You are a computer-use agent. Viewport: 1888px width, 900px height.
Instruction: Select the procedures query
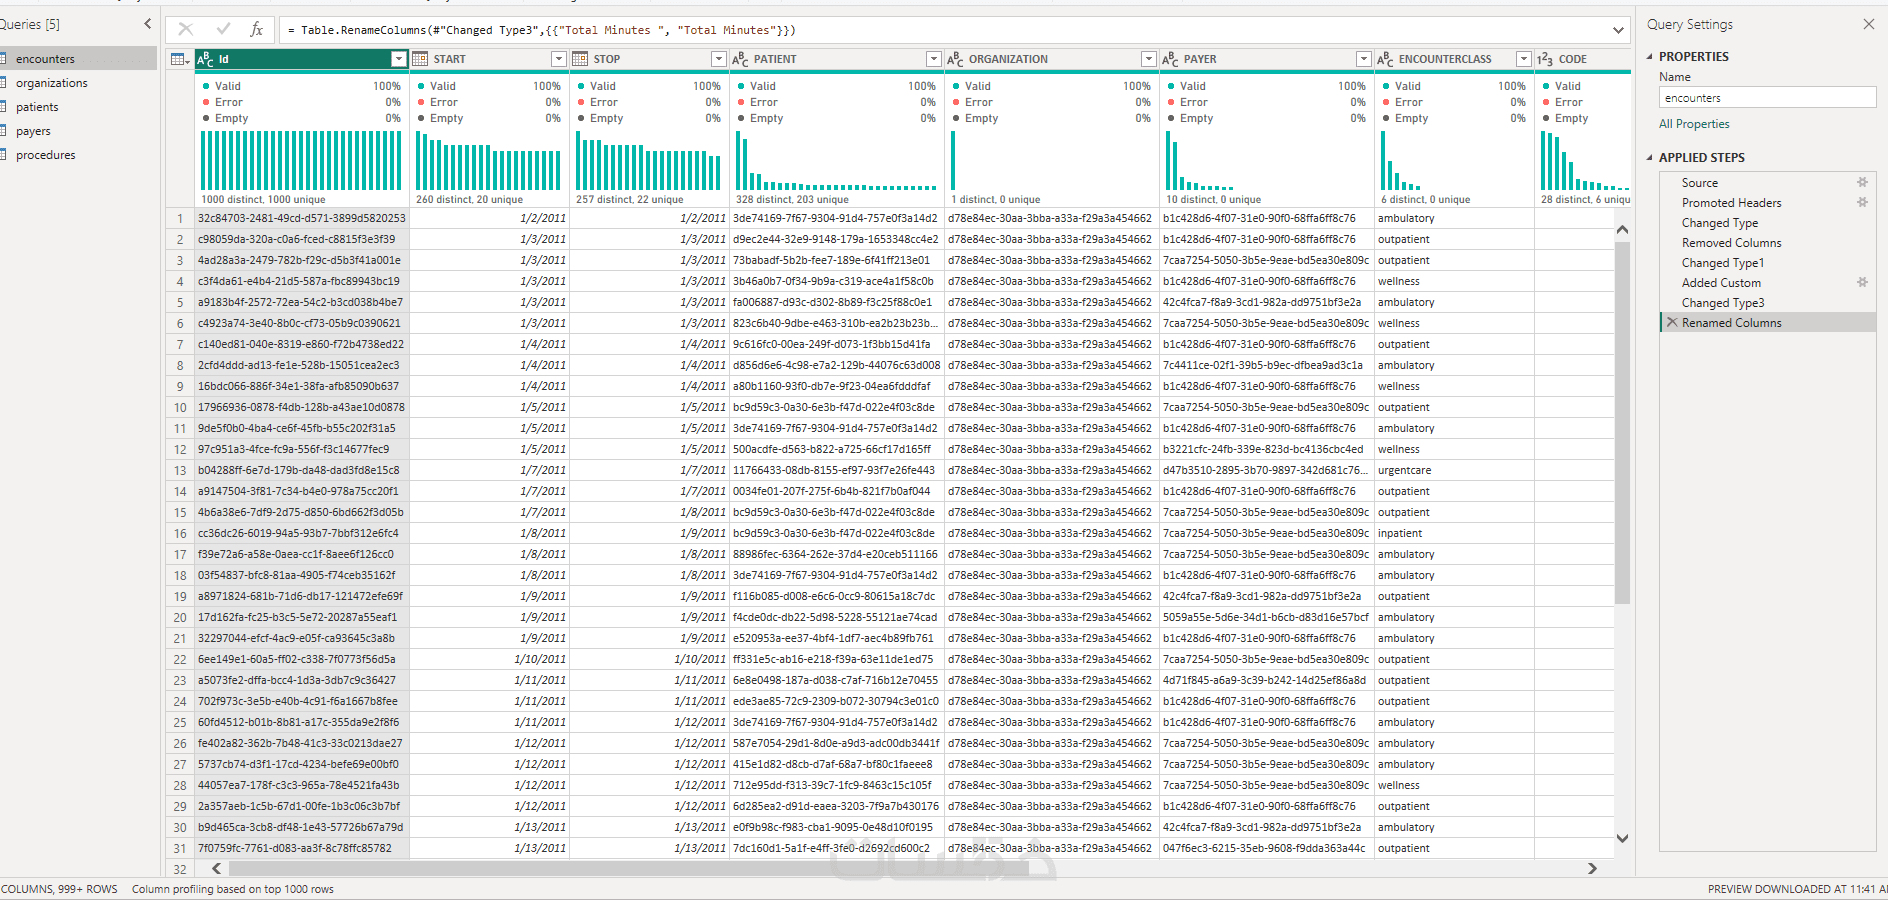pos(78,155)
